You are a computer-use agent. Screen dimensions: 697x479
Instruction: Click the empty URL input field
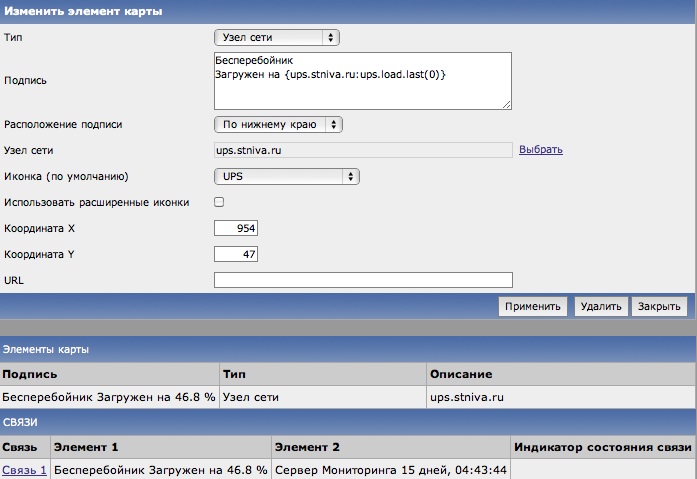(x=362, y=280)
